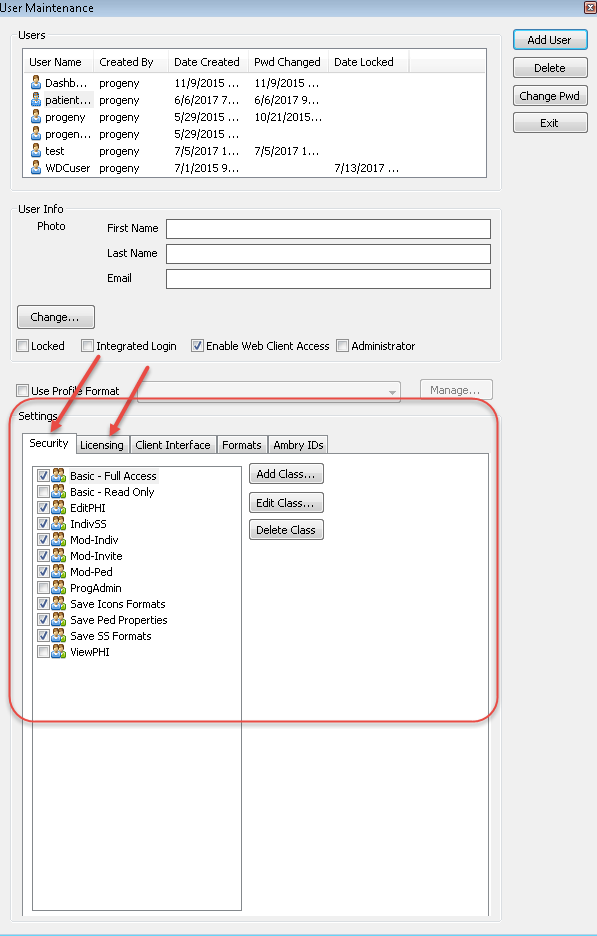Click into the First Name field

click(328, 229)
